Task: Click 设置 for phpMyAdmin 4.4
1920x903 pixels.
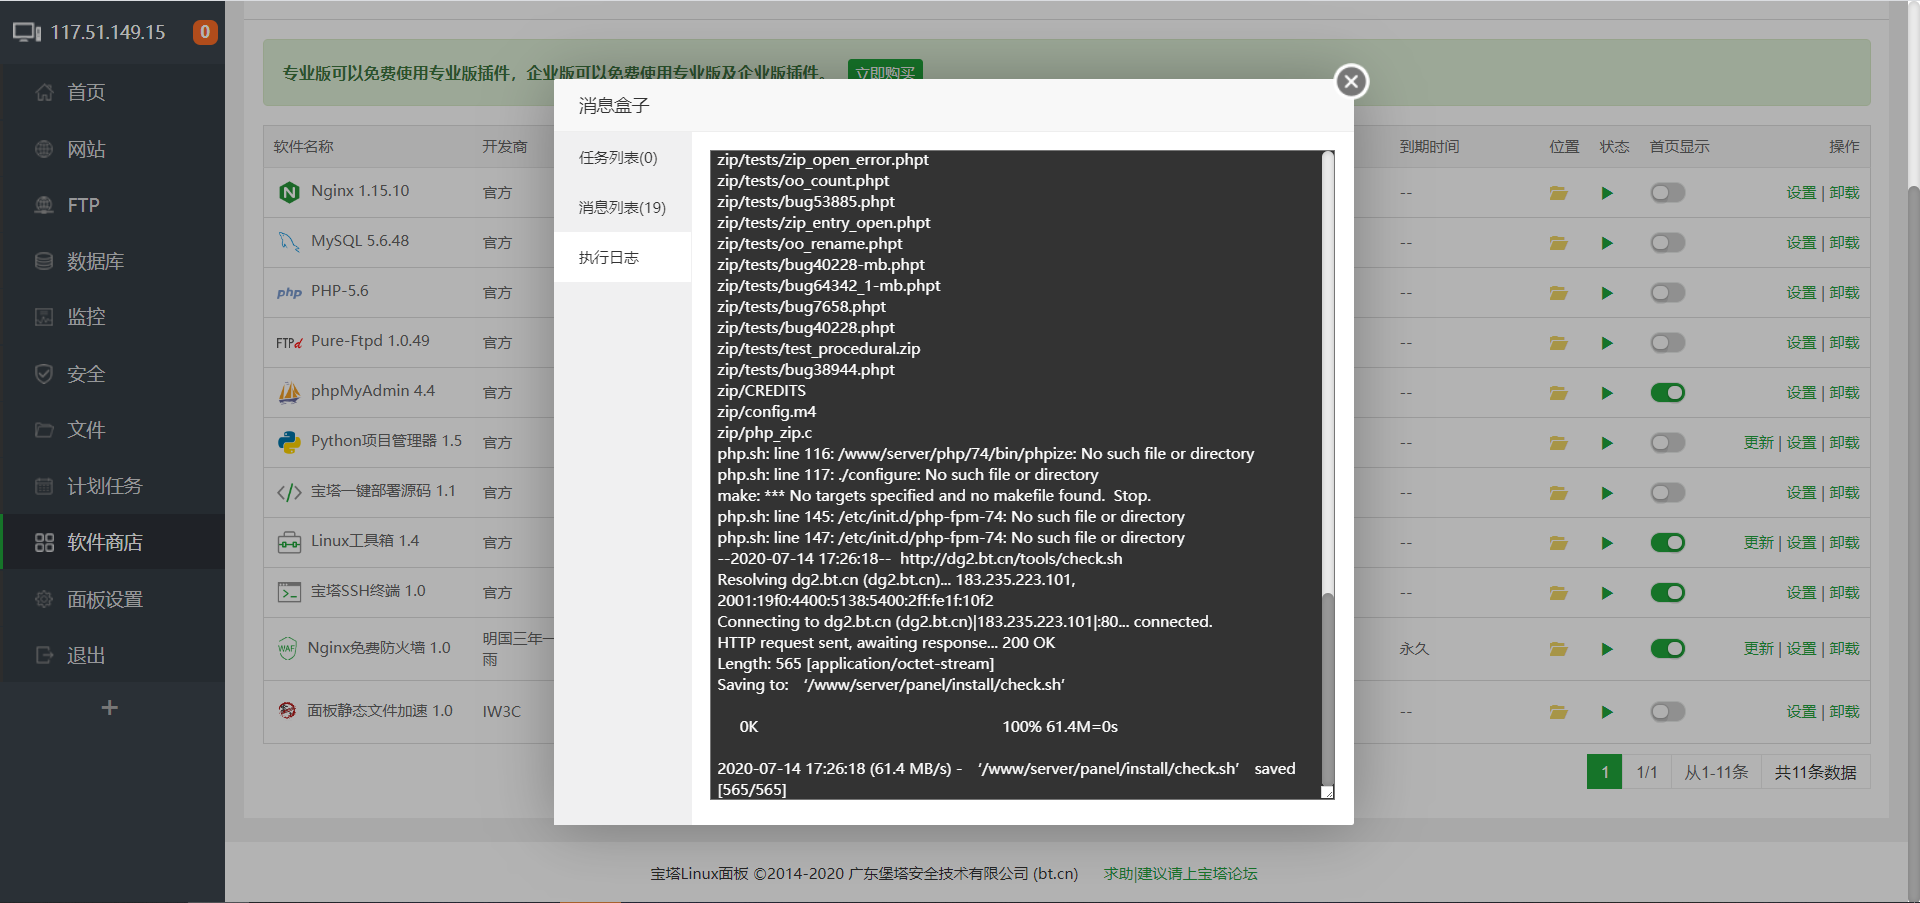Action: [x=1801, y=393]
